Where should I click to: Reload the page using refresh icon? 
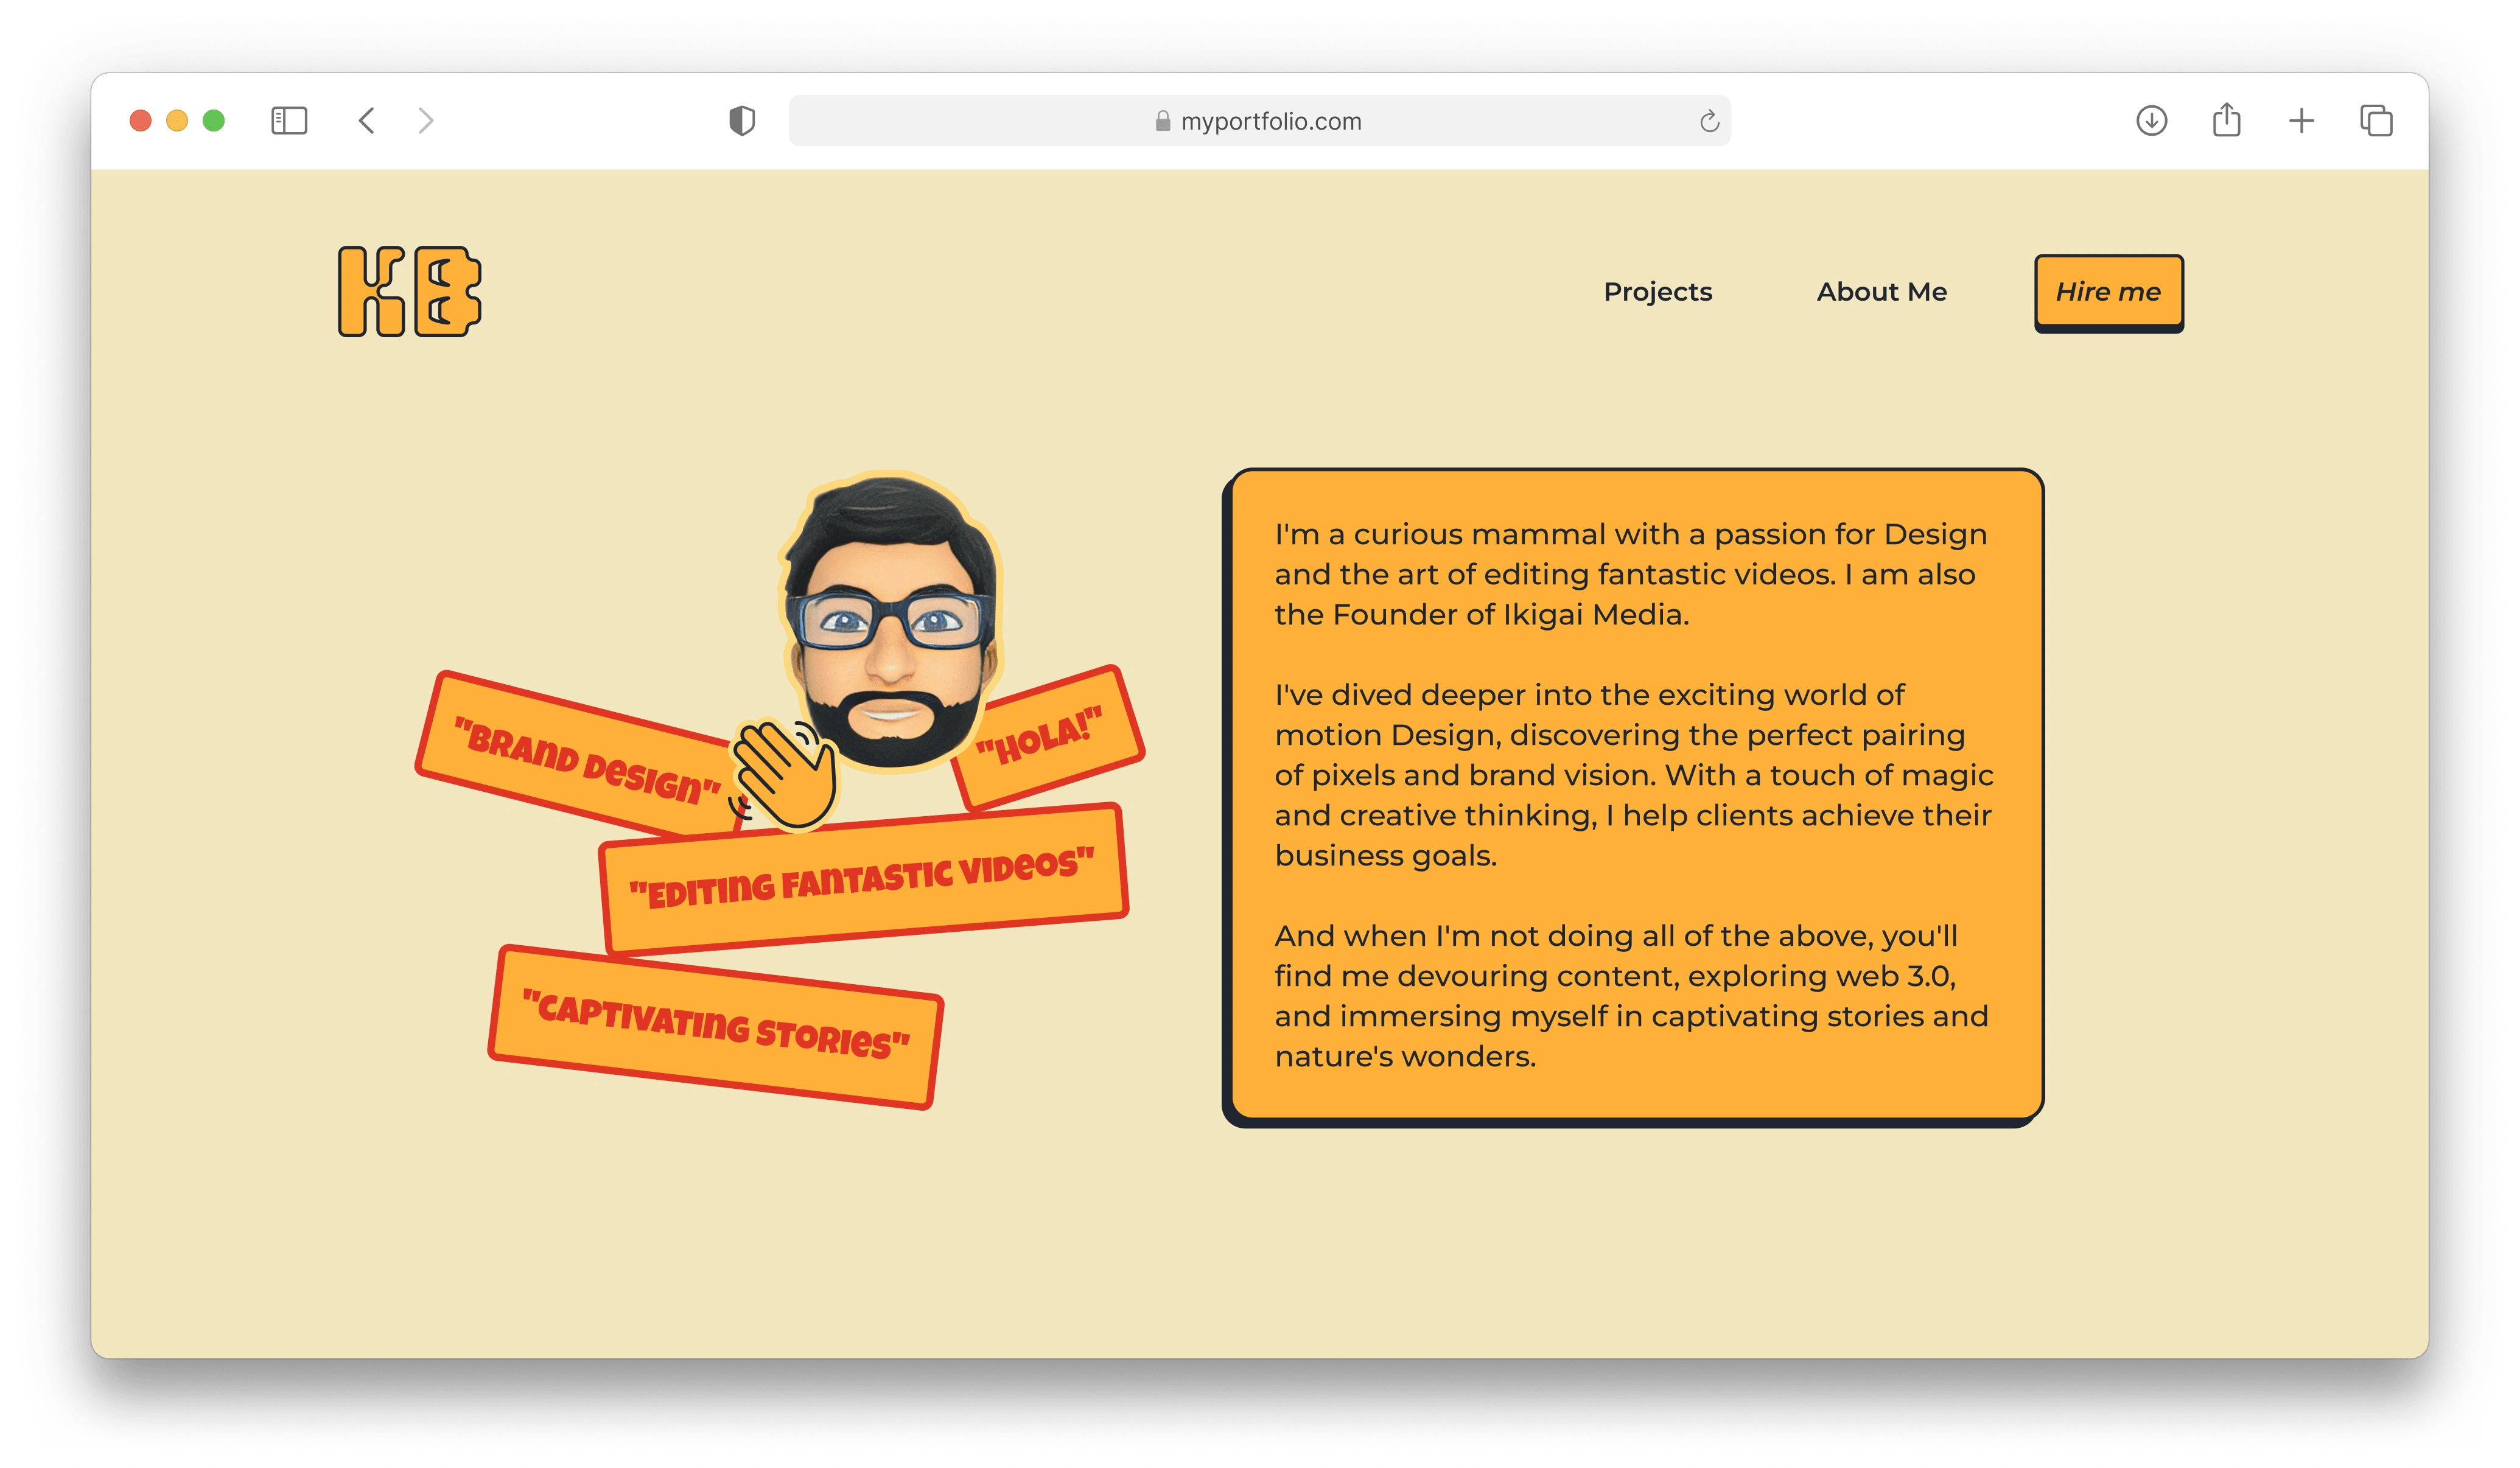1709,121
